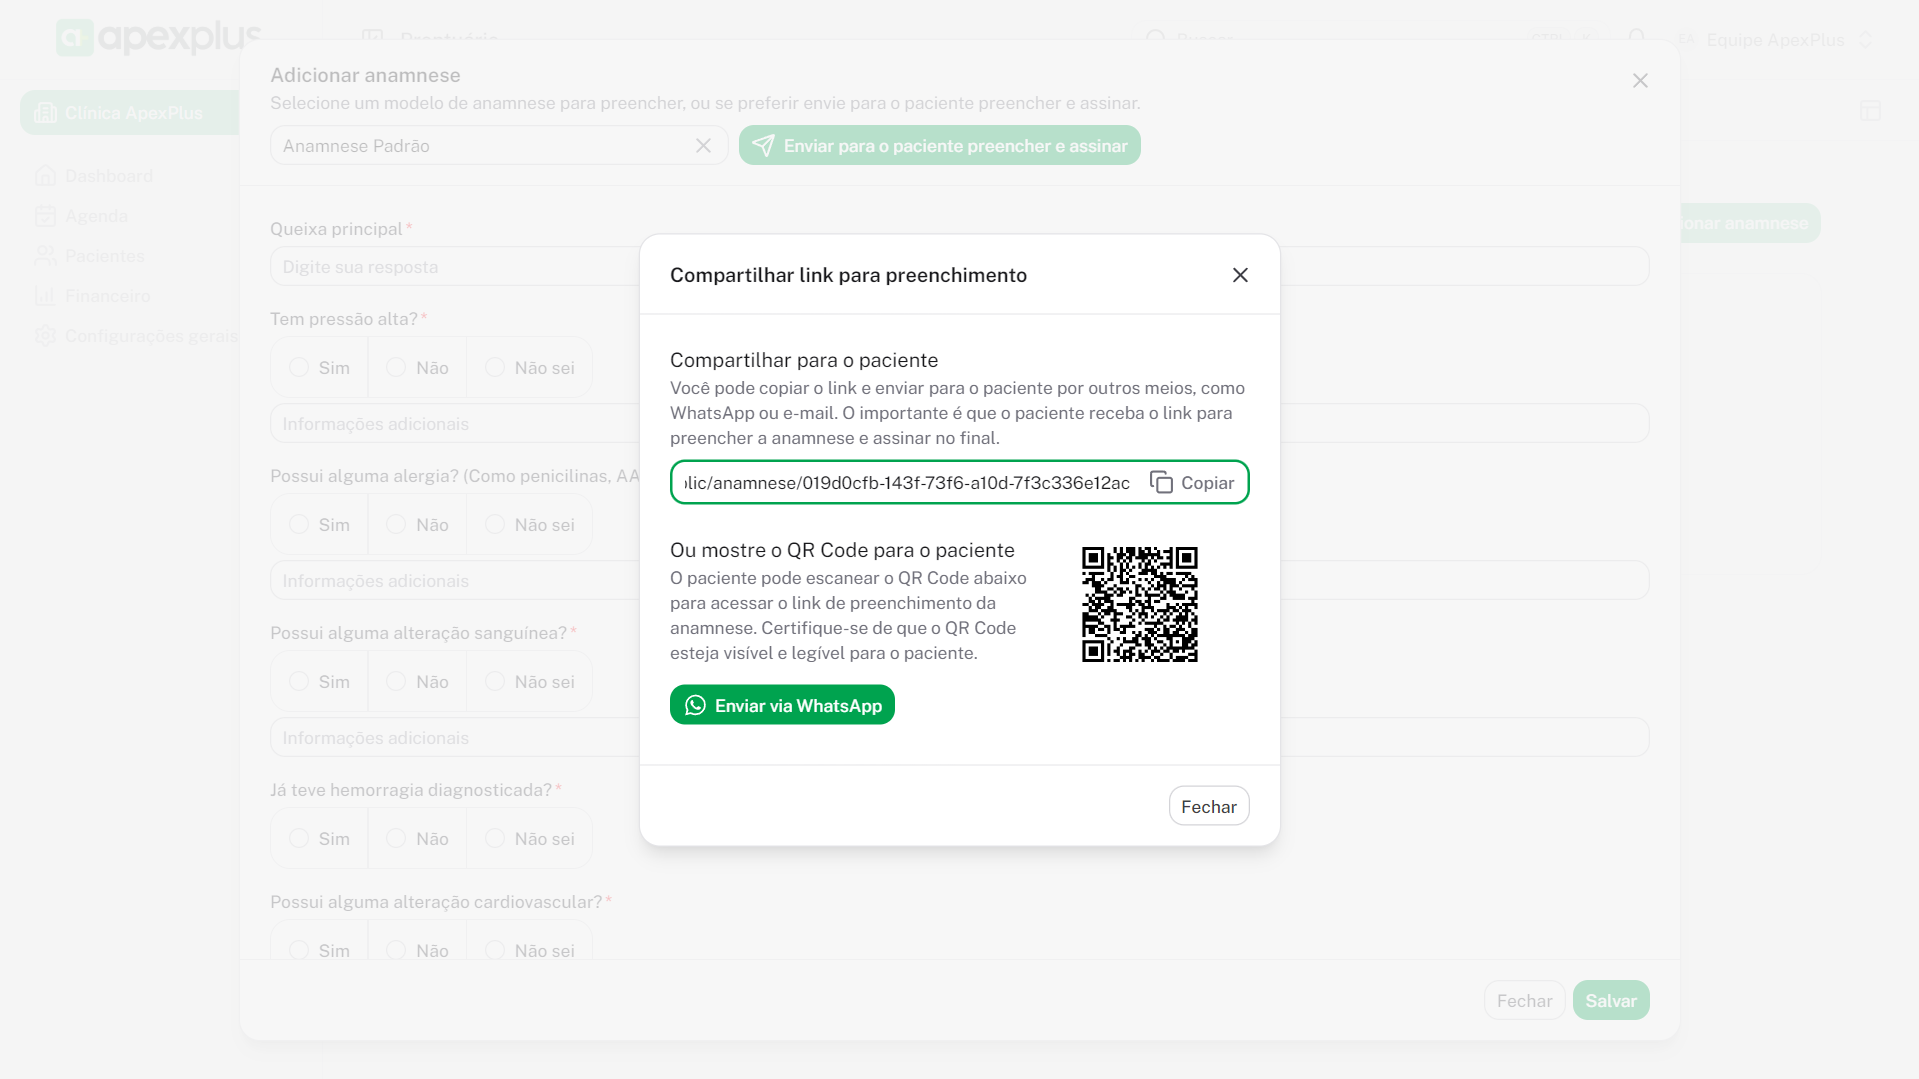
Task: Click the Salvar button
Action: (1610, 1001)
